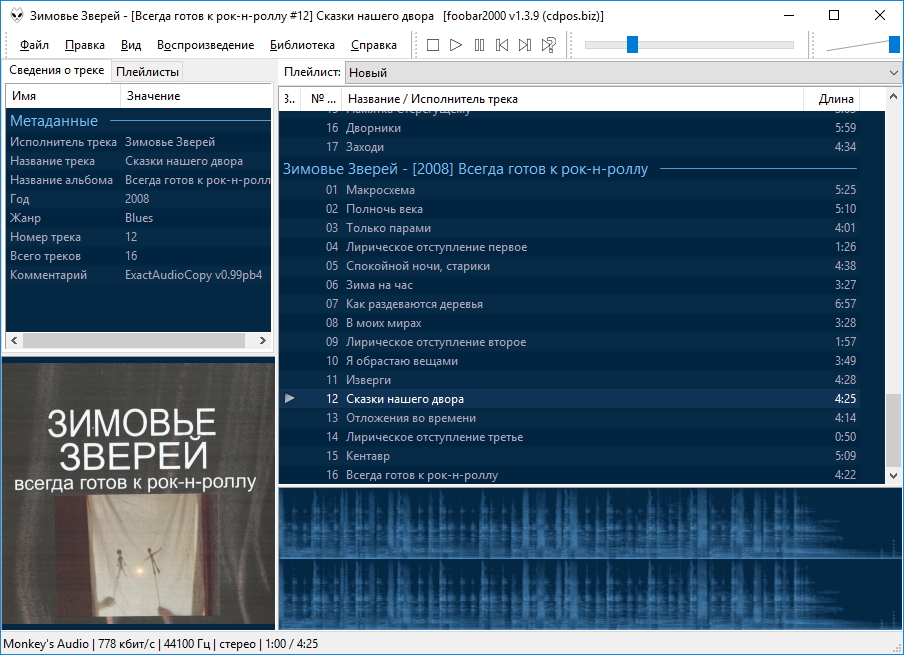Open the Воспроизведение menu
Viewport: 904px width, 655px height.
click(205, 45)
